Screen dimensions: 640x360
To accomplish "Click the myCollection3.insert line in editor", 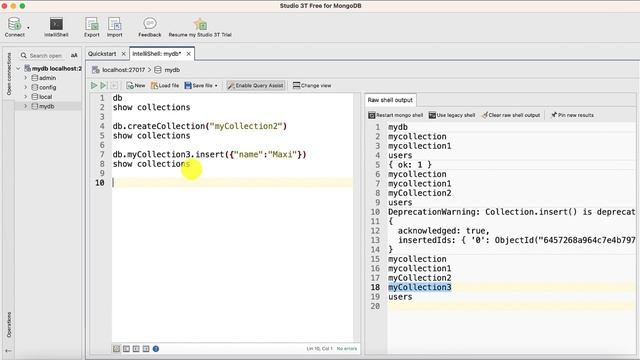I will click(209, 154).
